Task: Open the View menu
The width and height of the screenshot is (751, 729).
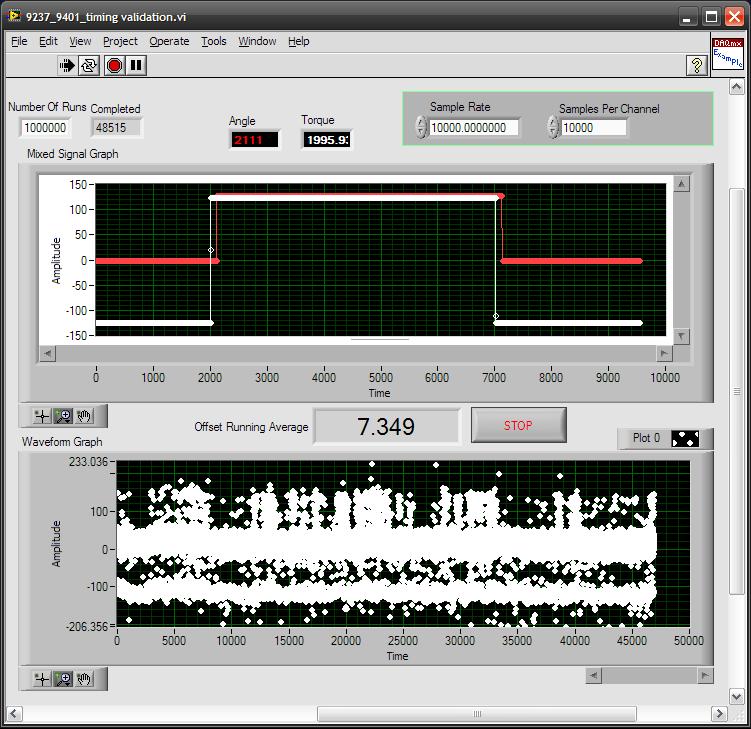Action: [80, 41]
